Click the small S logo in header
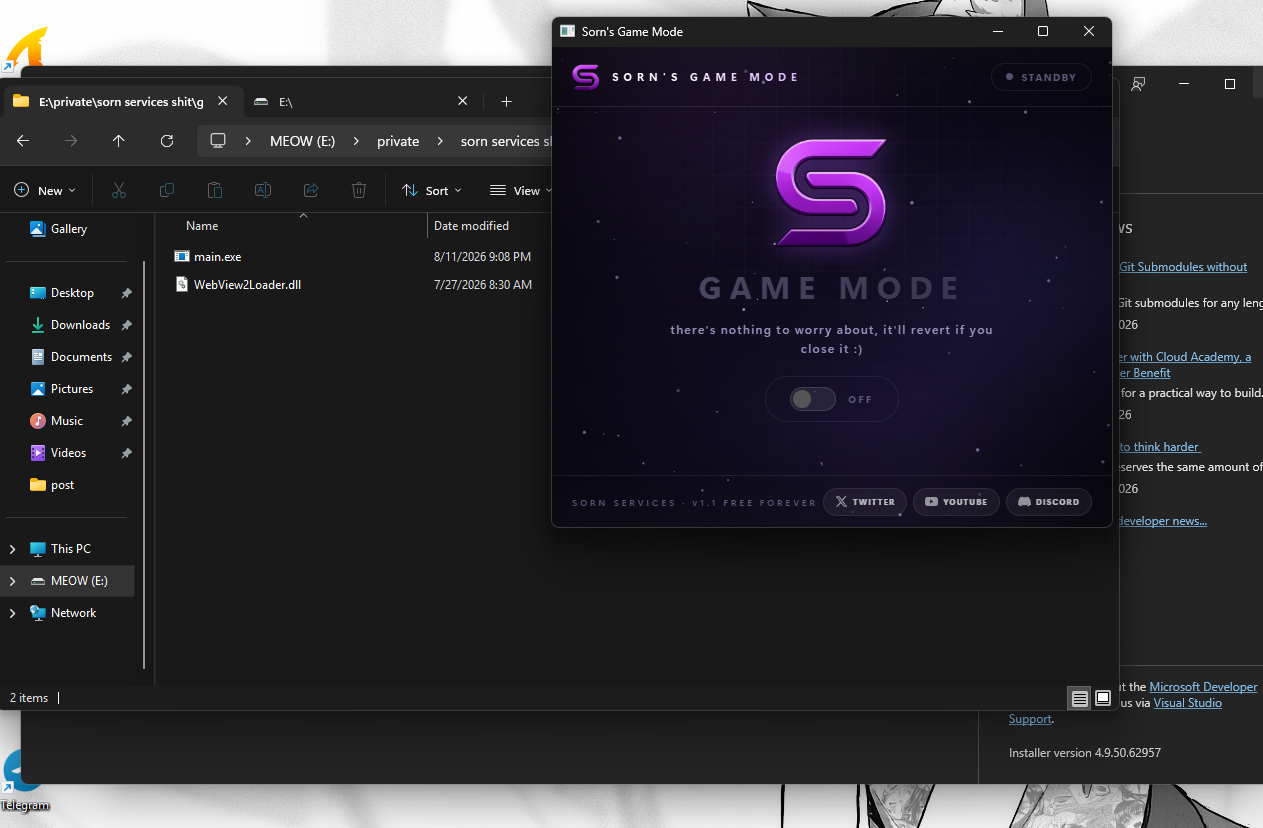 point(586,77)
